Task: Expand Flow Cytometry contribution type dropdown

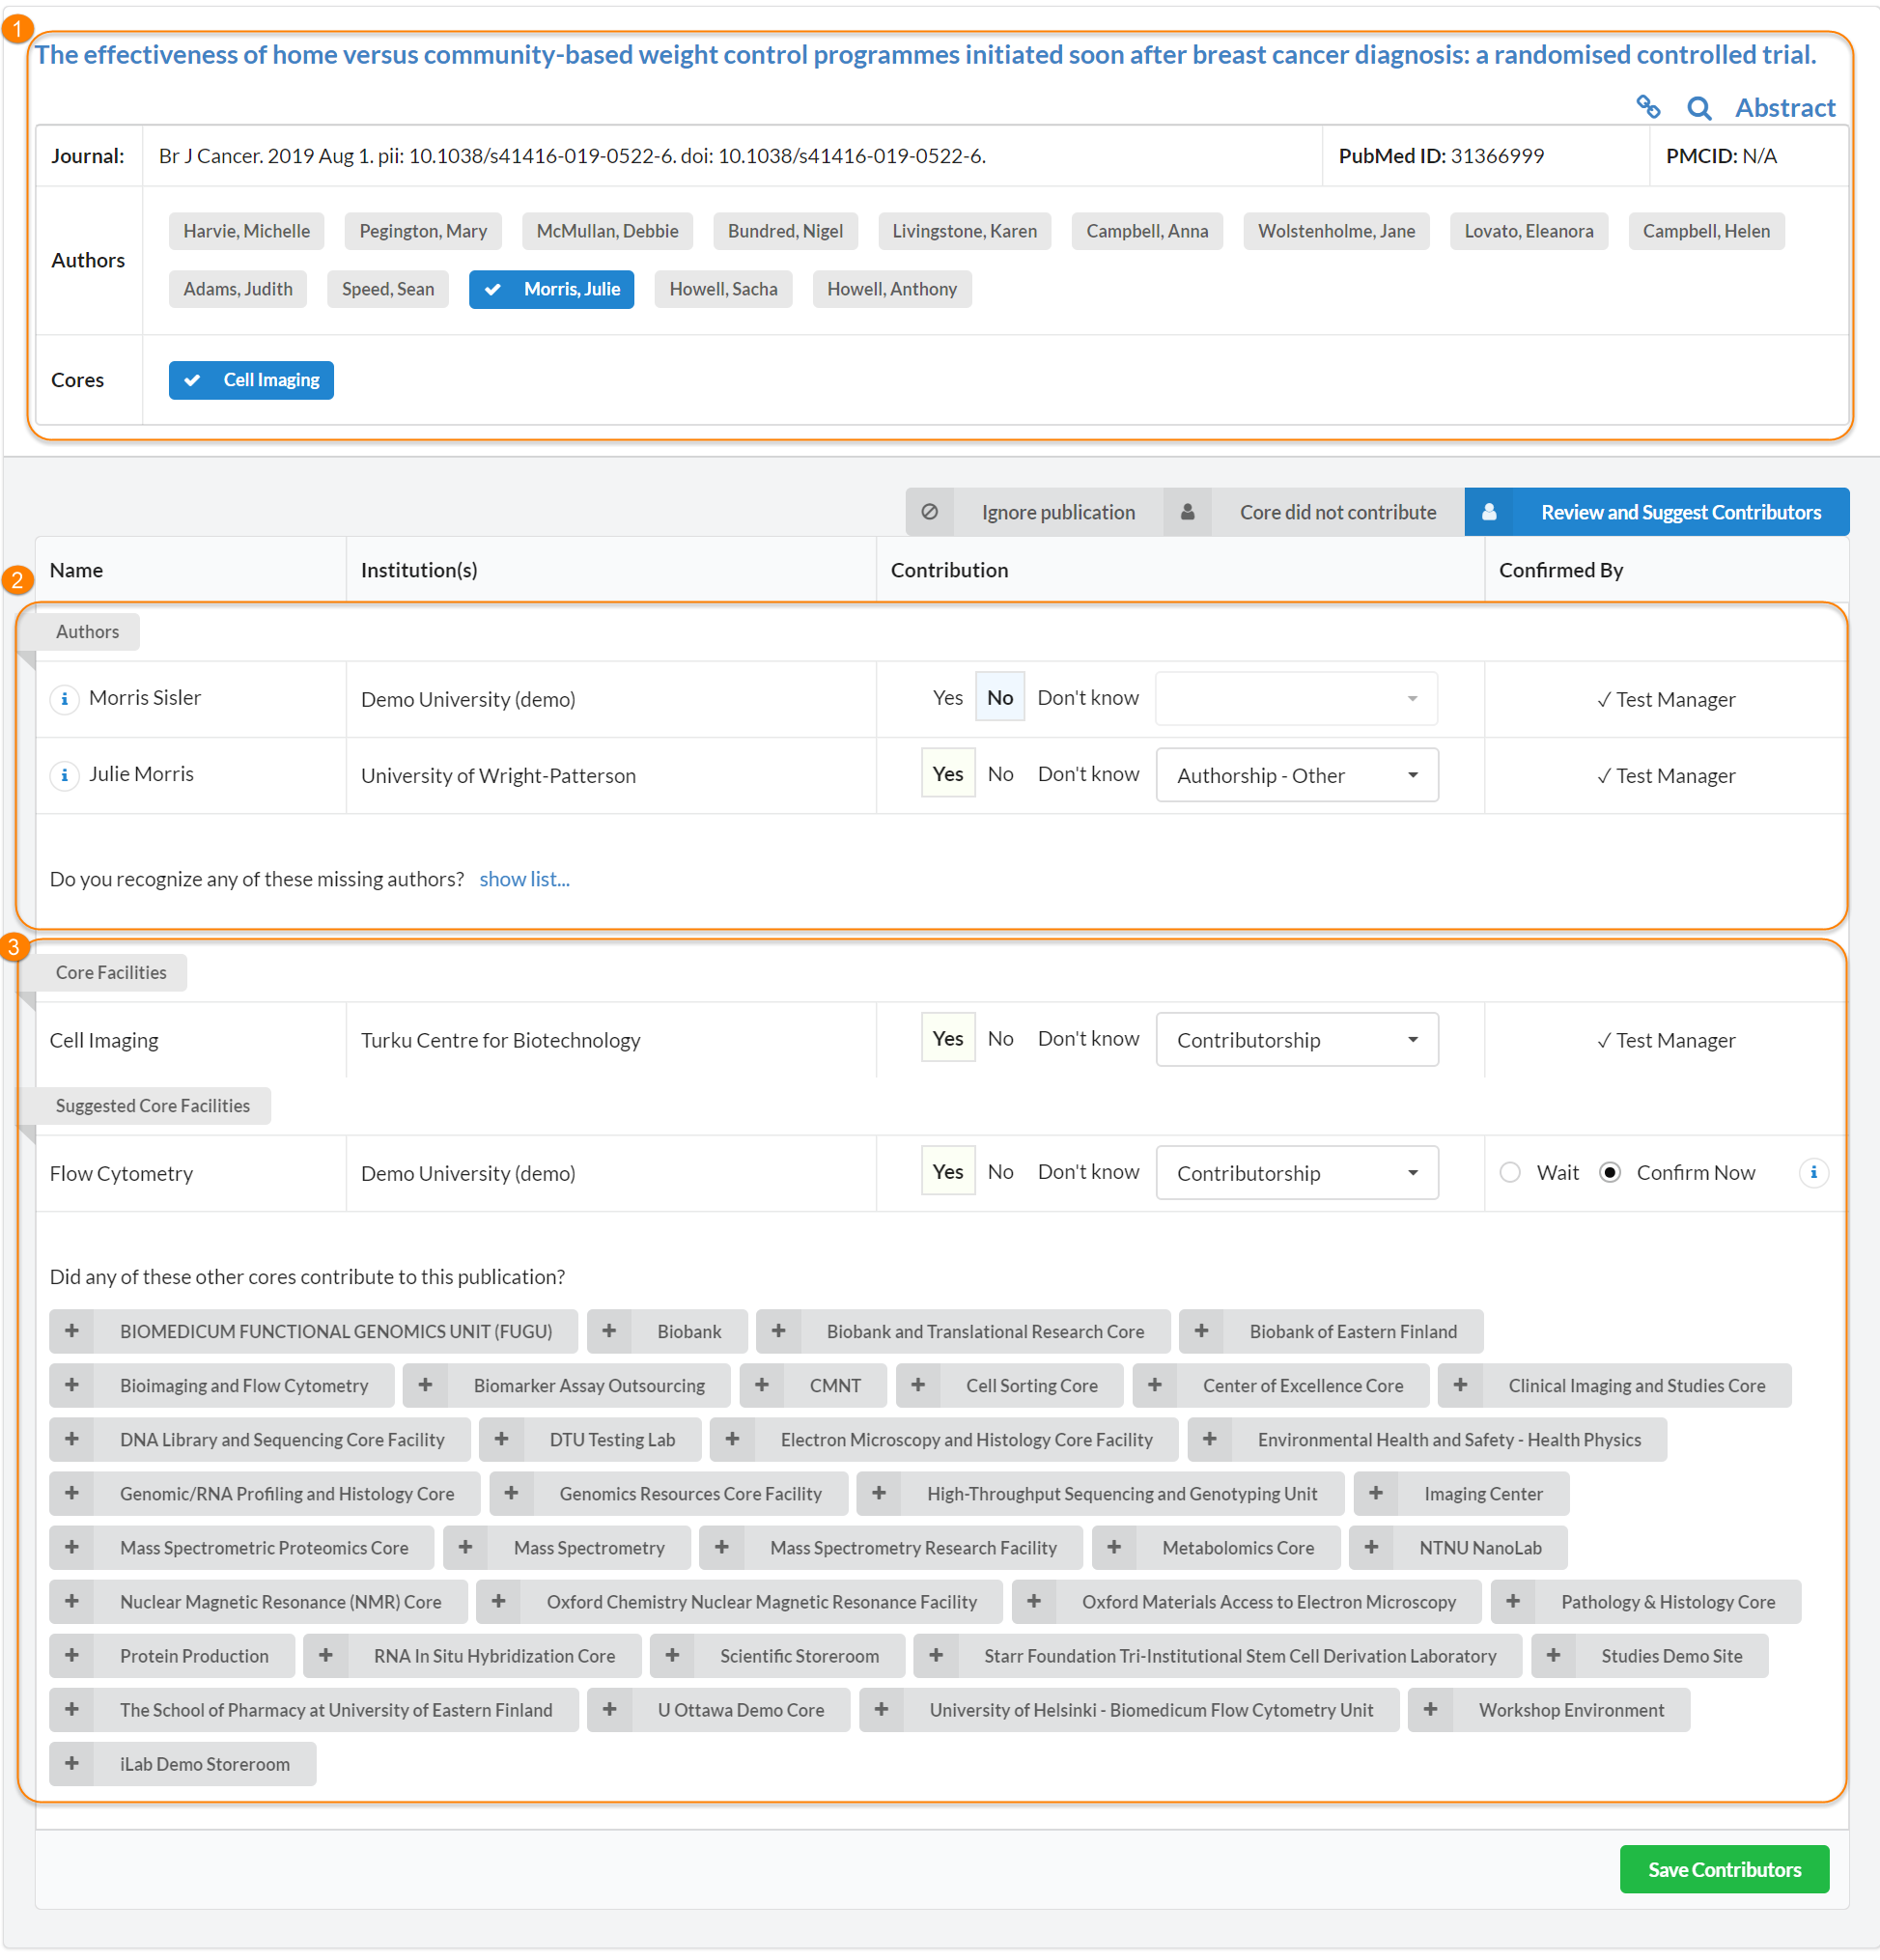Action: pyautogui.click(x=1296, y=1173)
